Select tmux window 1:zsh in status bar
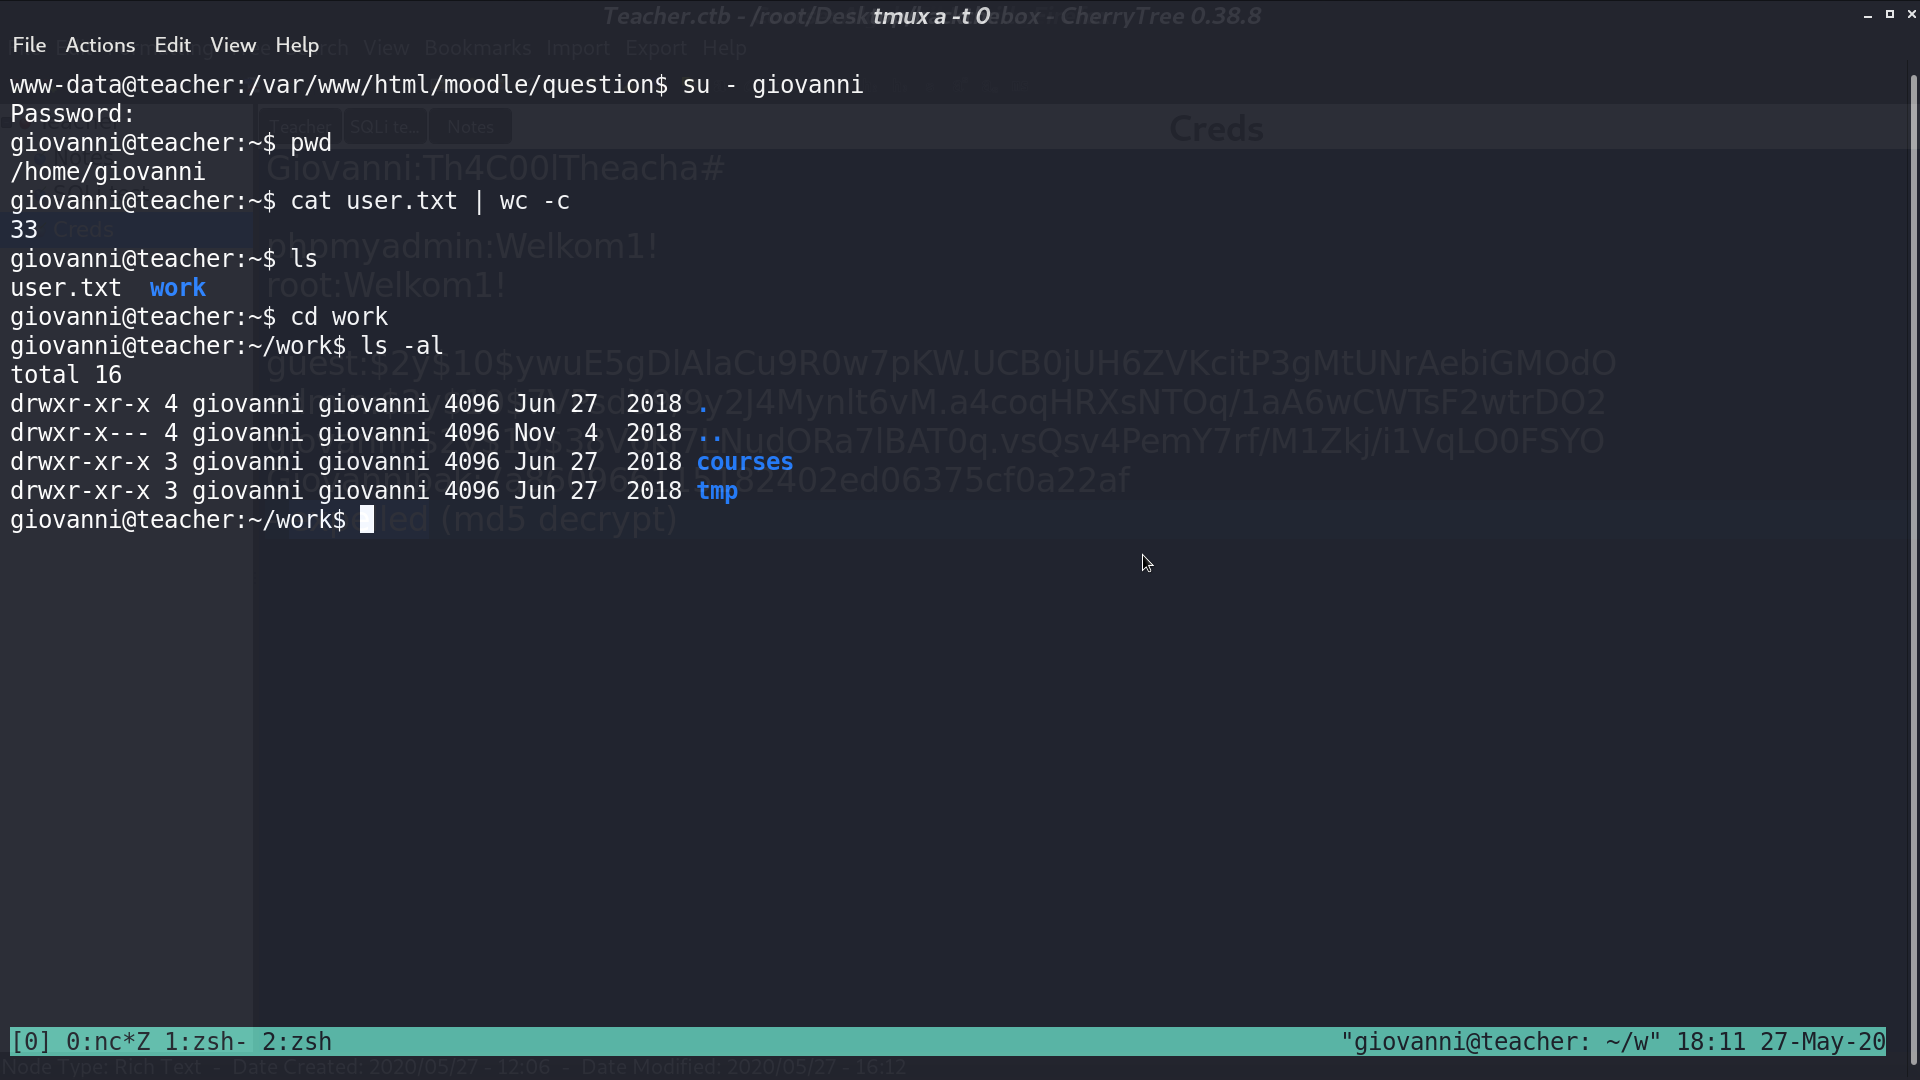This screenshot has height=1080, width=1920. (x=205, y=1042)
